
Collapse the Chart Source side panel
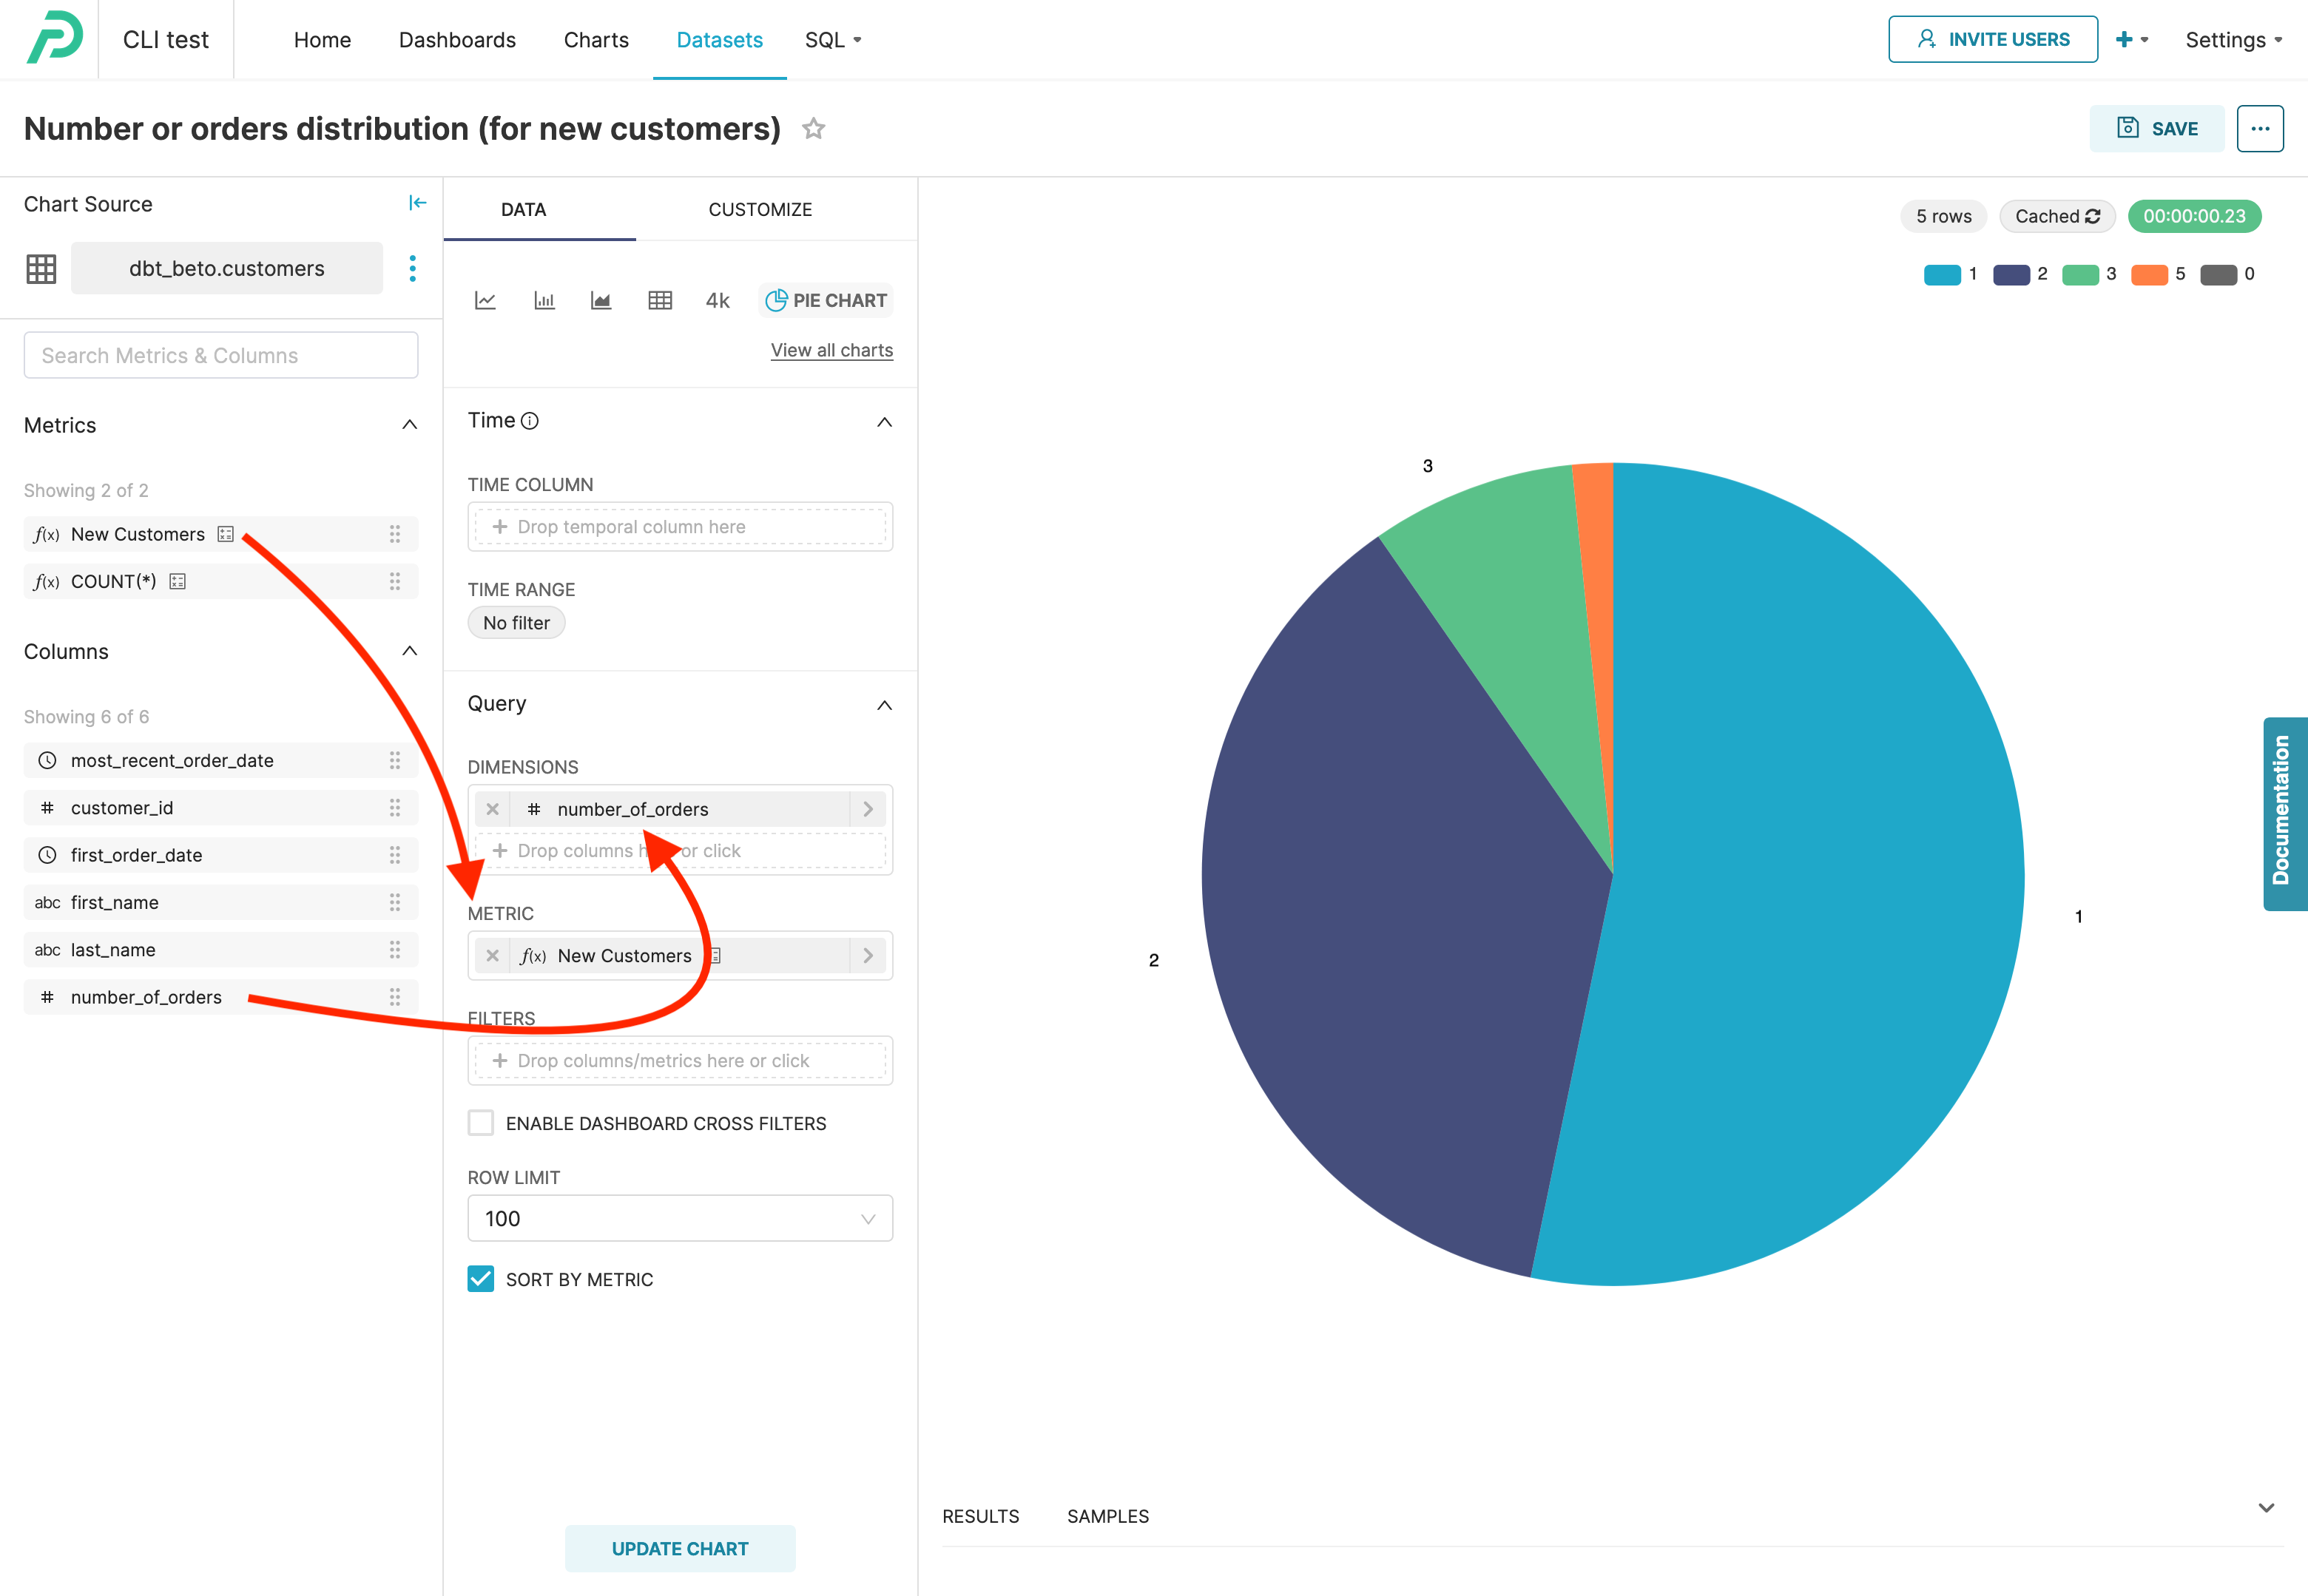tap(417, 203)
